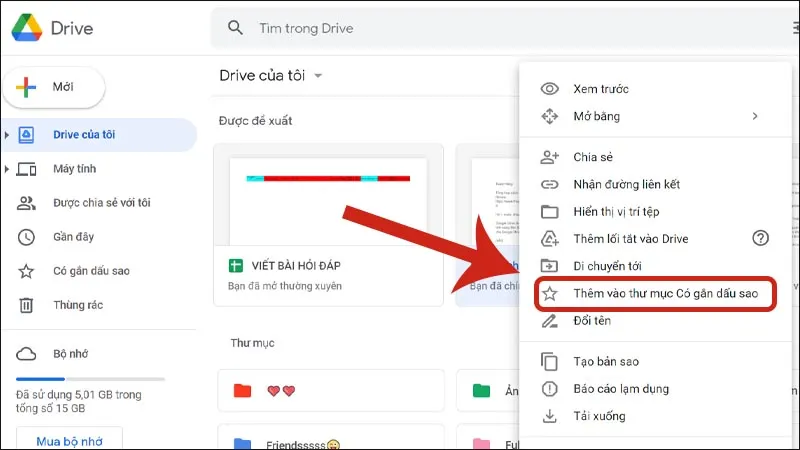Screen dimensions: 800x450
Task: Click the move-to folder arrow icon
Action: [x=549, y=266]
